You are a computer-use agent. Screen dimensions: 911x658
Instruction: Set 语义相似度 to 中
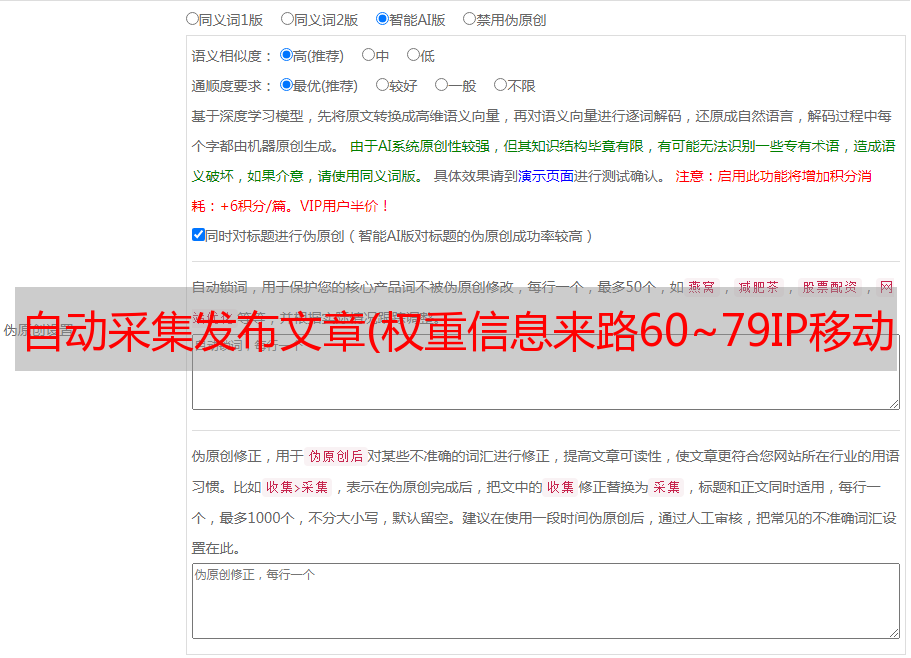pos(368,55)
